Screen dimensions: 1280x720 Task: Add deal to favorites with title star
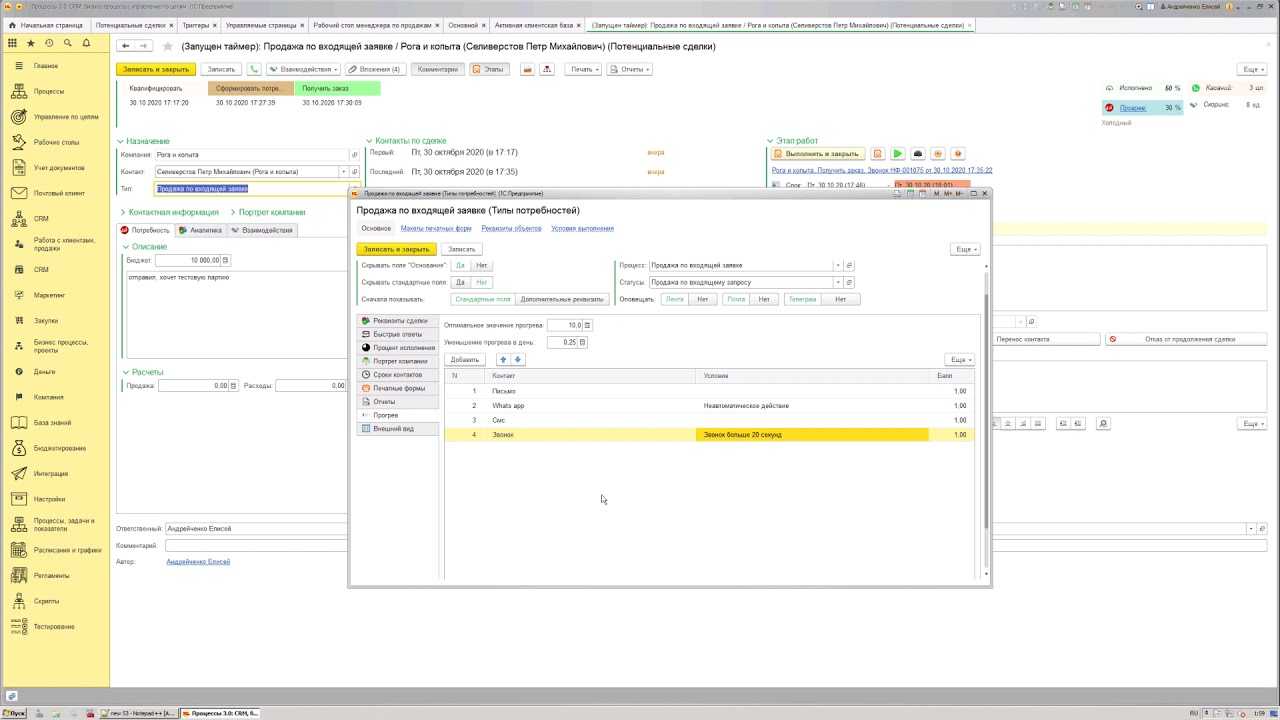click(167, 46)
